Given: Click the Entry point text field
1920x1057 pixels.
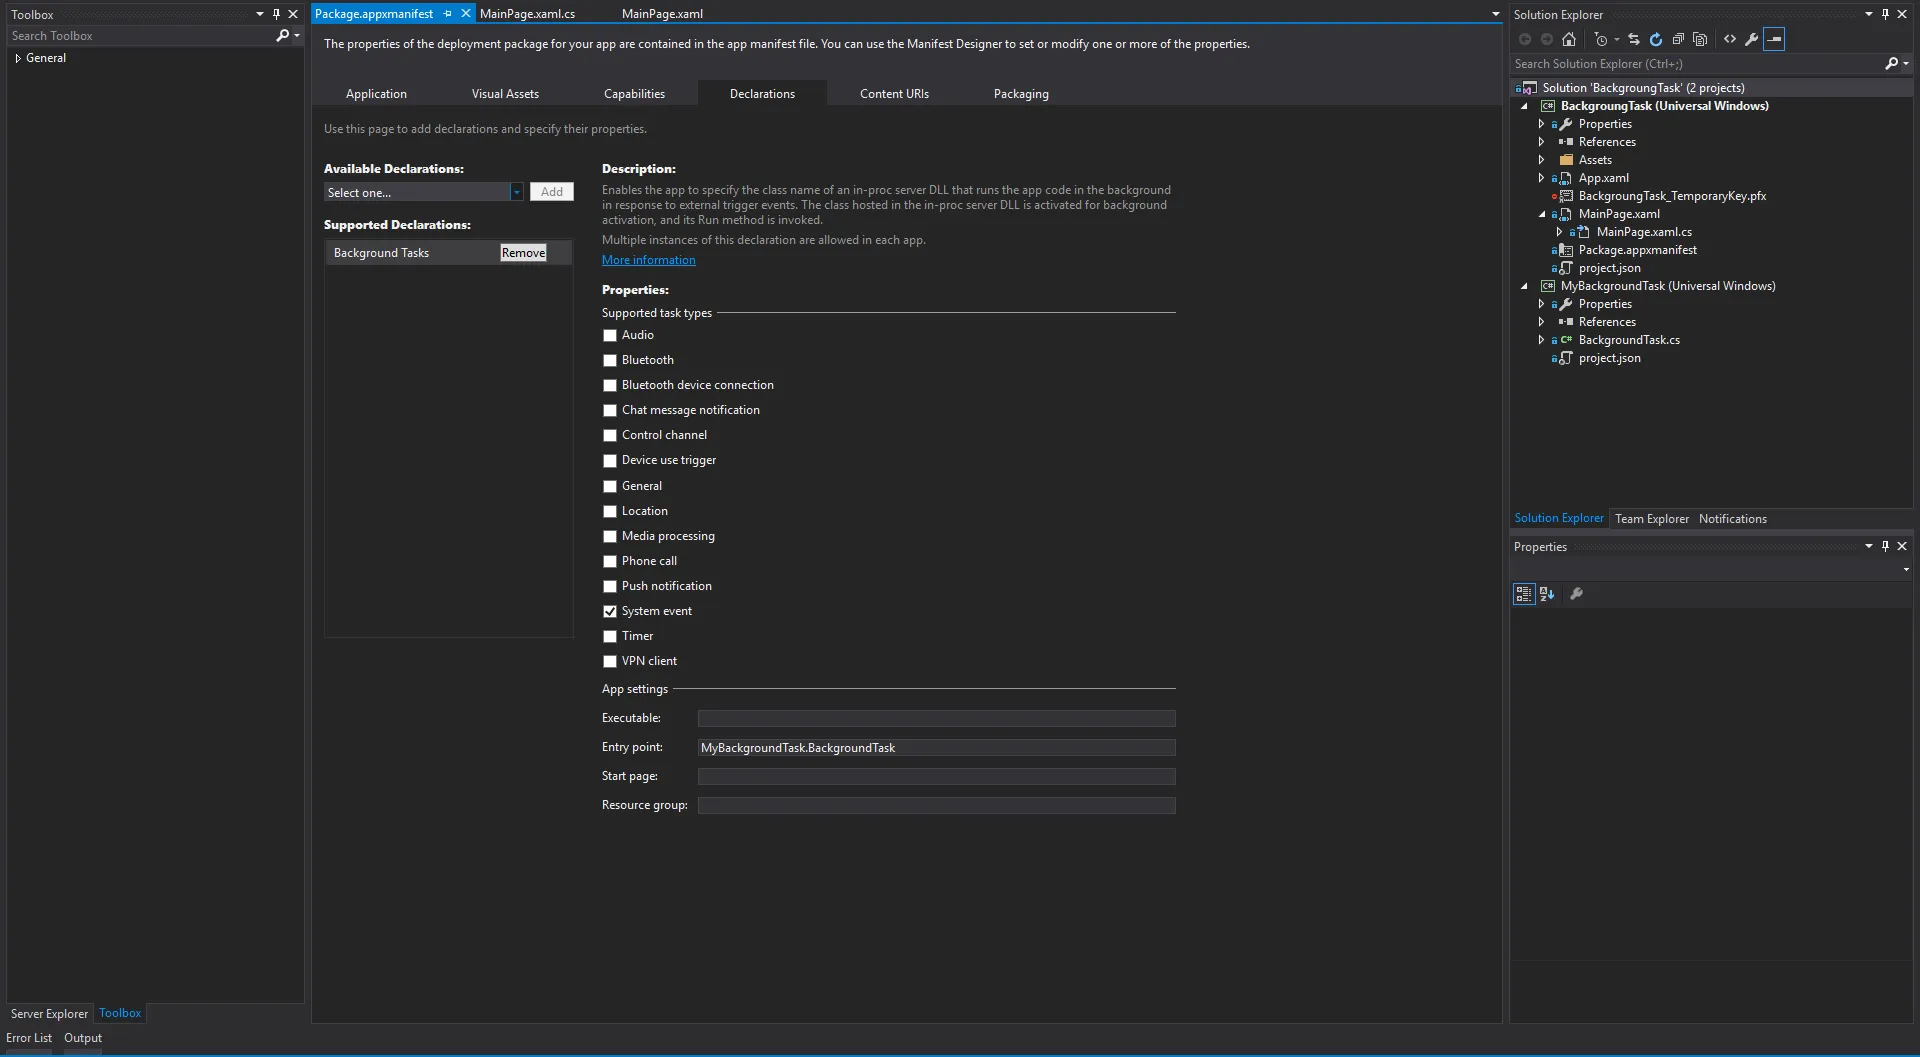Looking at the screenshot, I should click(936, 748).
